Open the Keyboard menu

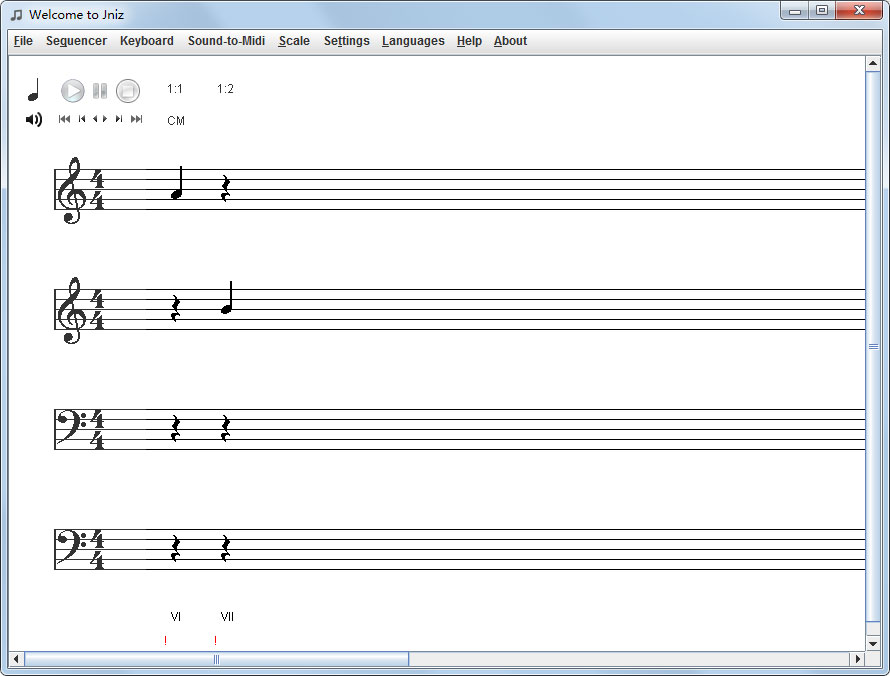pos(146,41)
